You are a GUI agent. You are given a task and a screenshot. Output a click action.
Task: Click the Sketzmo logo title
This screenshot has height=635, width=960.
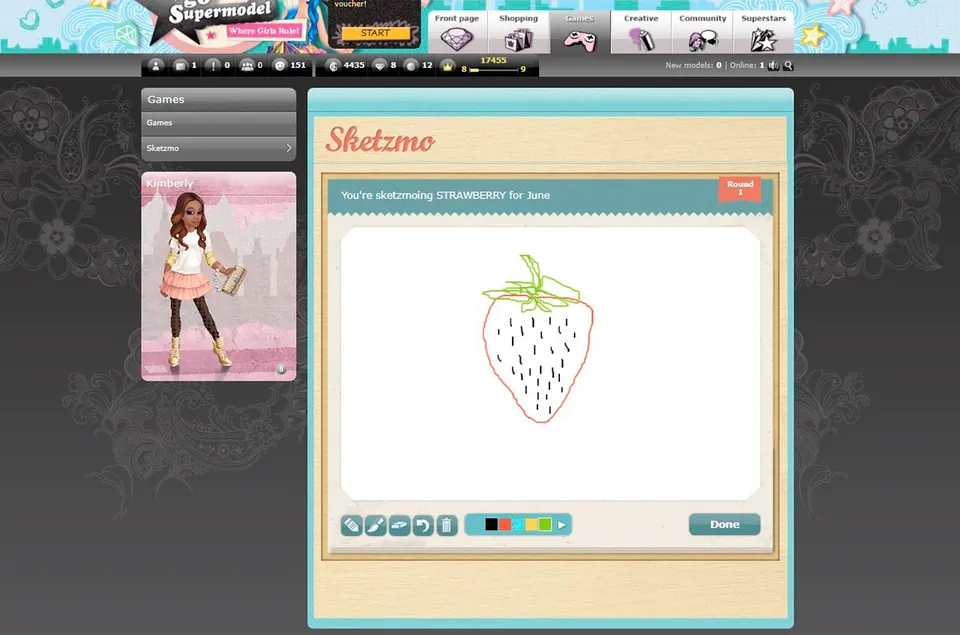[380, 140]
